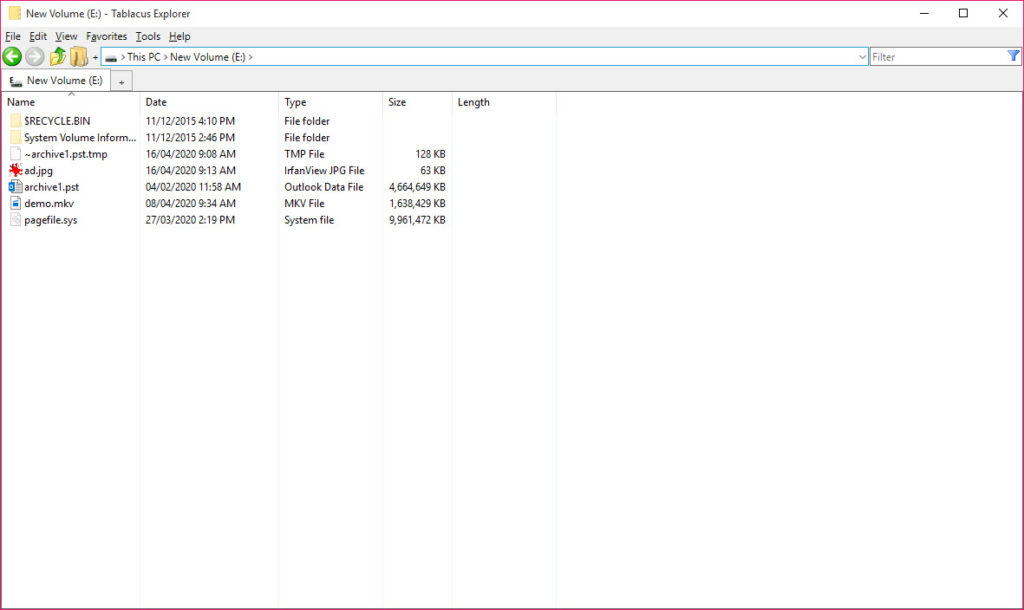Click New Volume (E:) breadcrumb segment
Screen dimensions: 1024x610
pyautogui.click(x=208, y=57)
